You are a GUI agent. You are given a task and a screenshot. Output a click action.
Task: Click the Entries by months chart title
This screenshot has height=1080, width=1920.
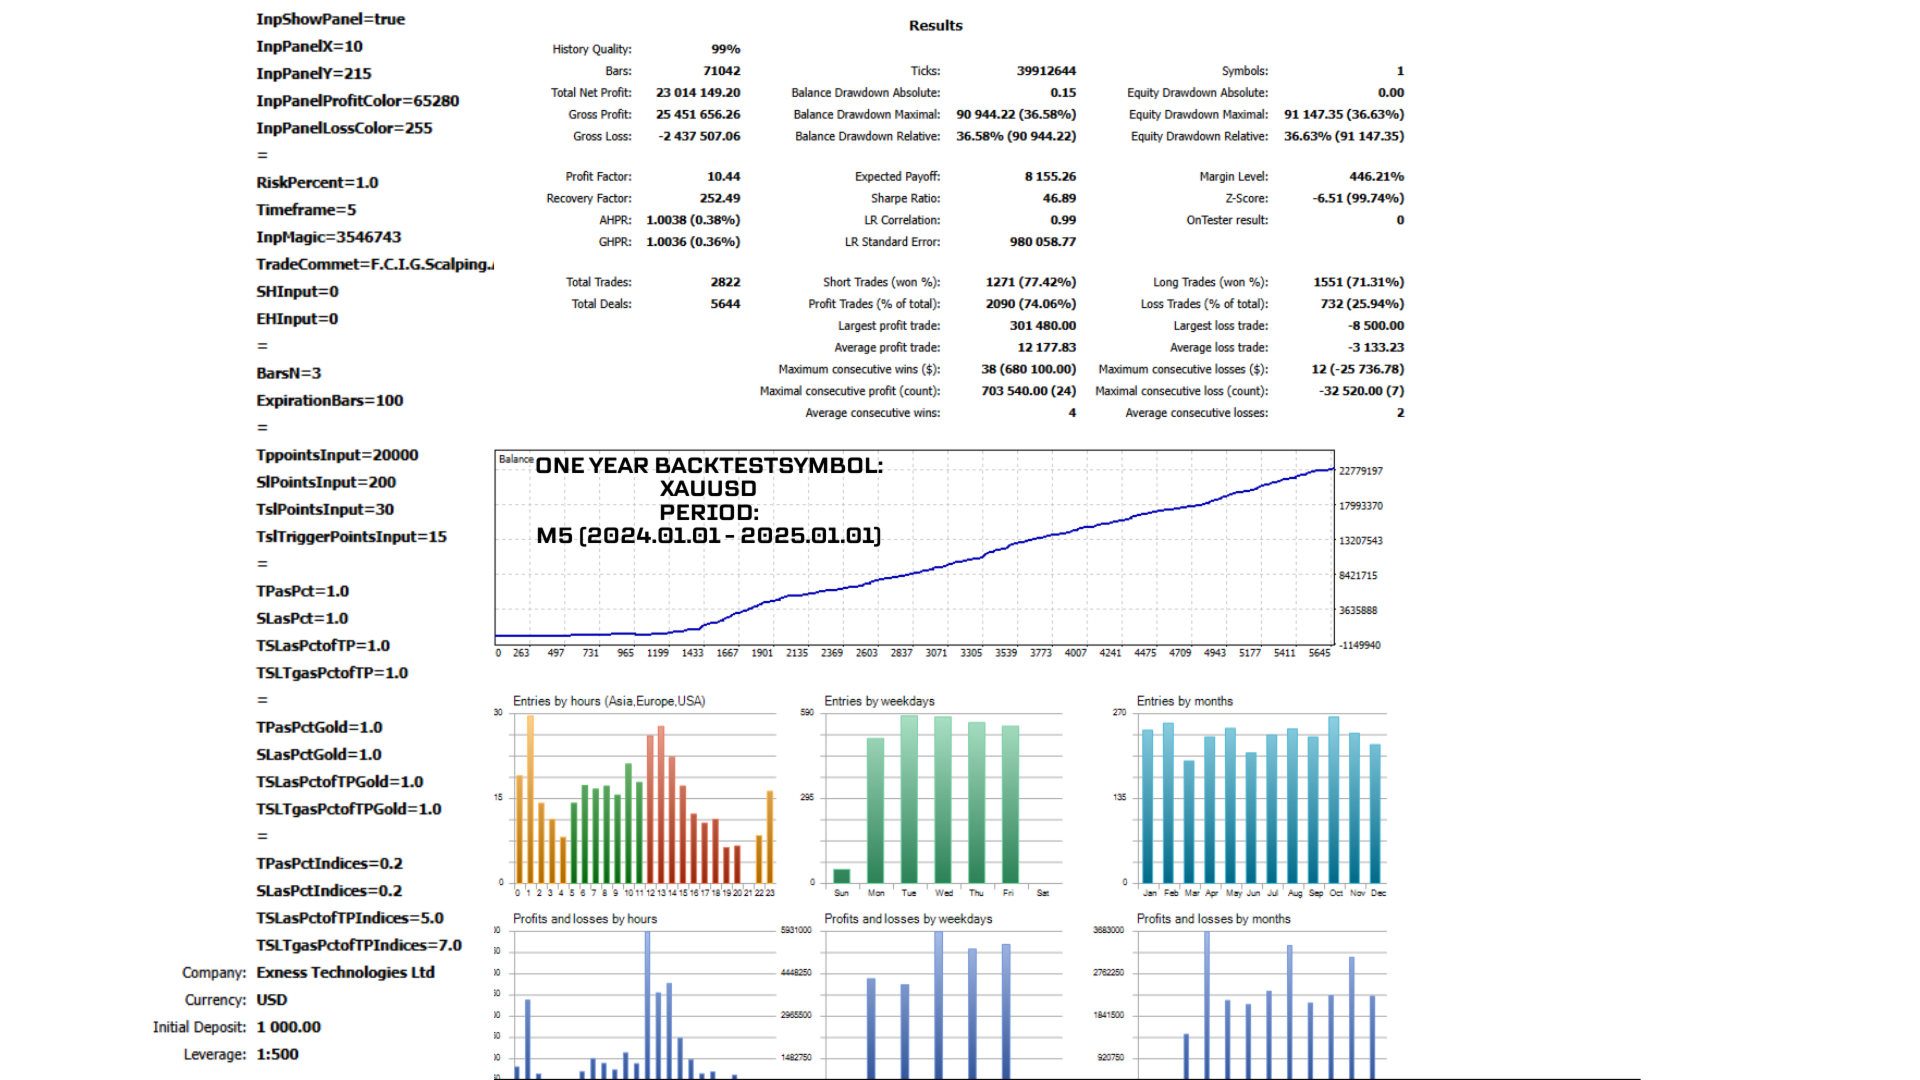(x=1184, y=701)
